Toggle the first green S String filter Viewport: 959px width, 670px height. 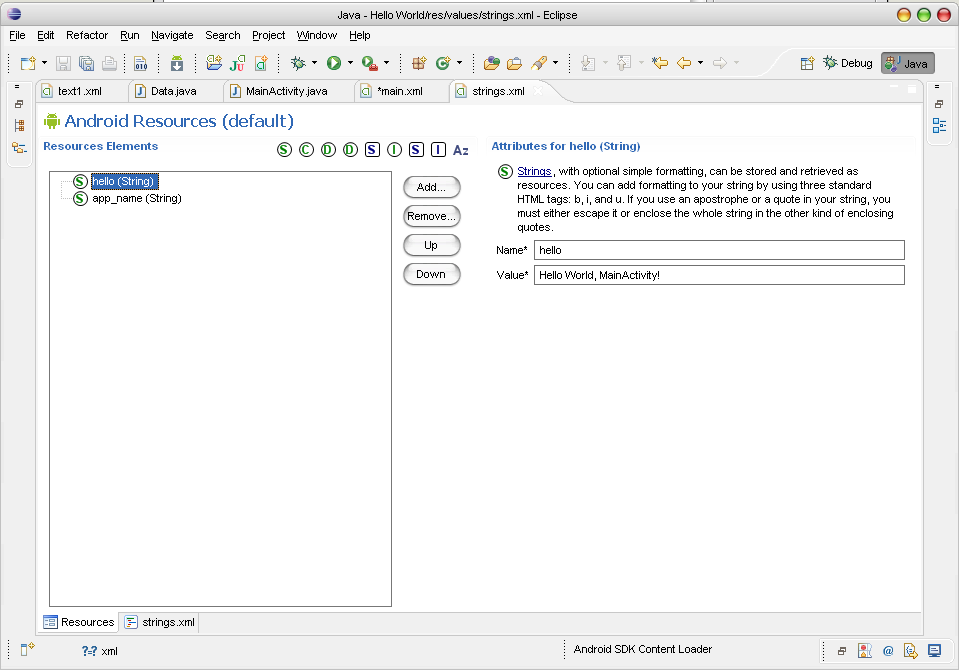click(284, 150)
